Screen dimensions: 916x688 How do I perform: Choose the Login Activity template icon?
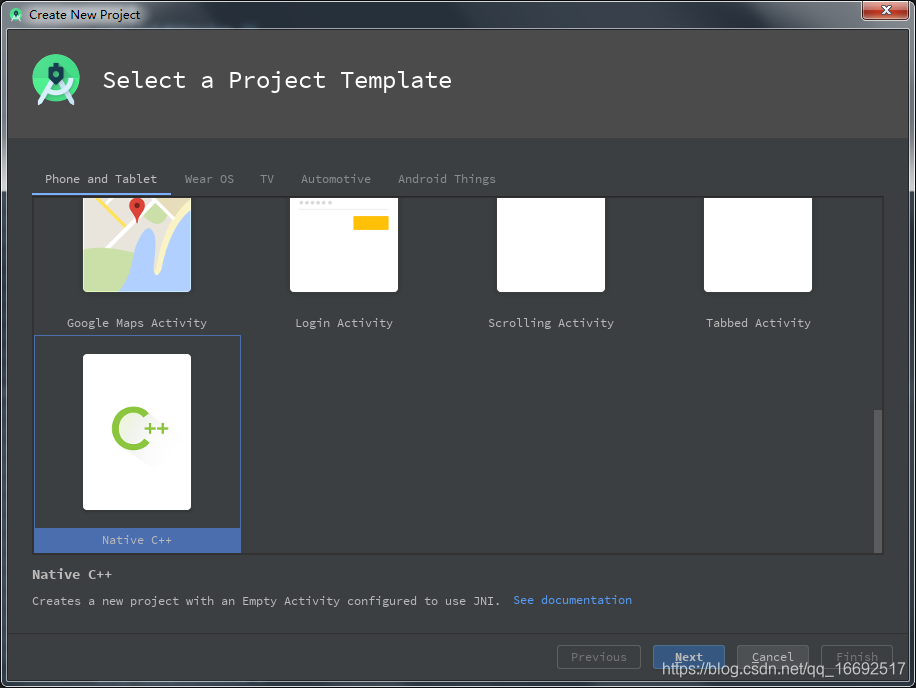tap(344, 244)
